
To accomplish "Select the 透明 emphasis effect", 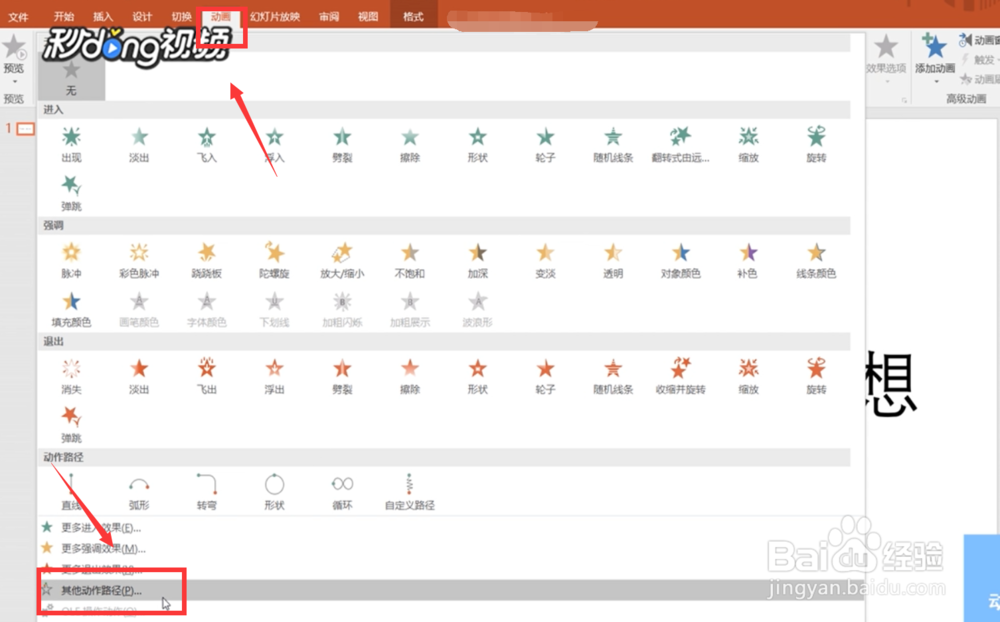I will (613, 261).
